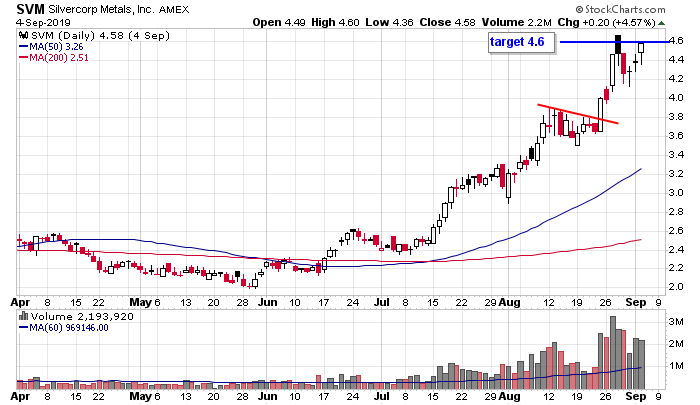This screenshot has height=405, width=700.
Task: Click the MA(50) 3.26 legend entry
Action: tap(51, 46)
